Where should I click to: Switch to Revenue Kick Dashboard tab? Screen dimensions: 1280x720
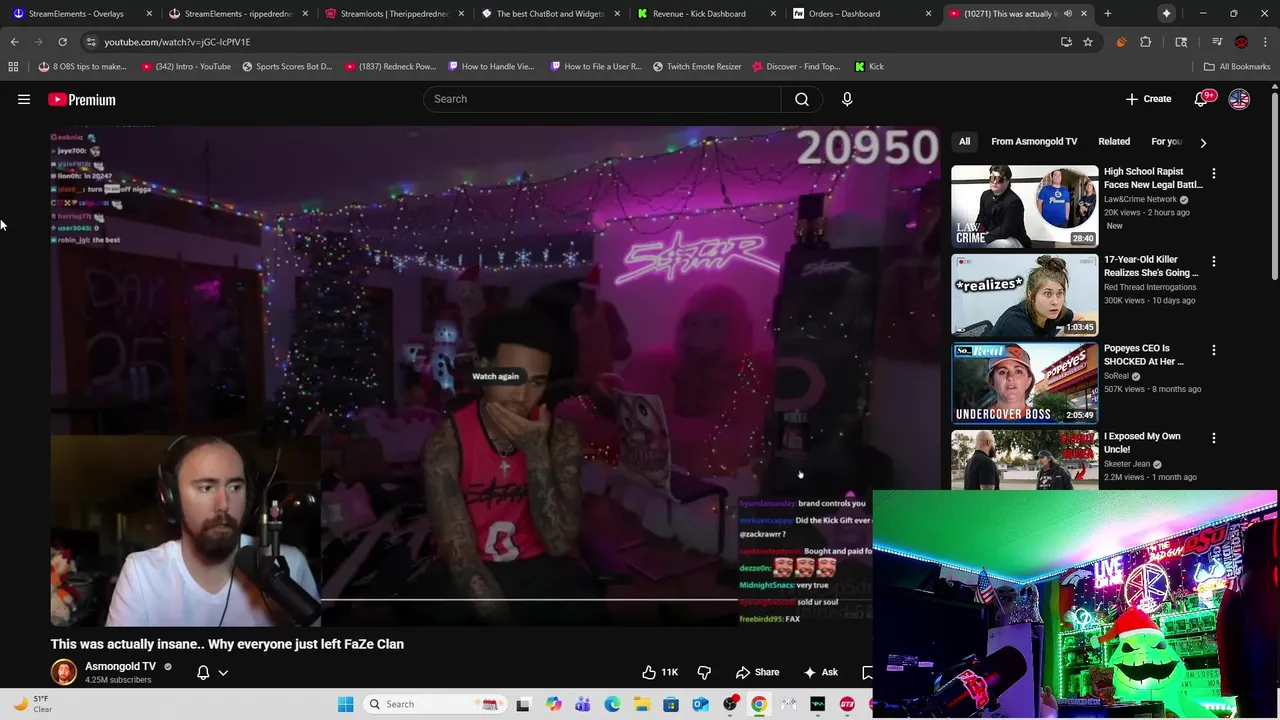tap(705, 14)
